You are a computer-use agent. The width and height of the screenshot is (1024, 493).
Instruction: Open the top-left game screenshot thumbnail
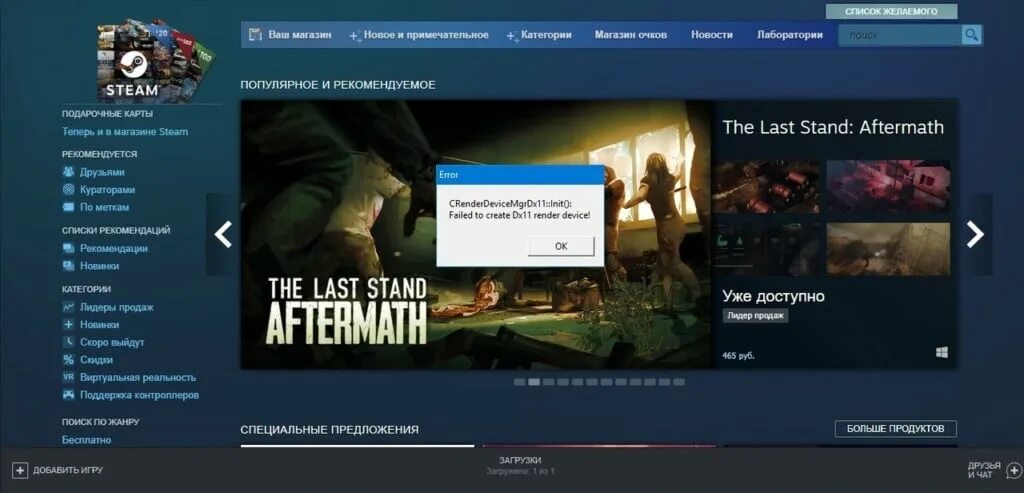click(766, 187)
